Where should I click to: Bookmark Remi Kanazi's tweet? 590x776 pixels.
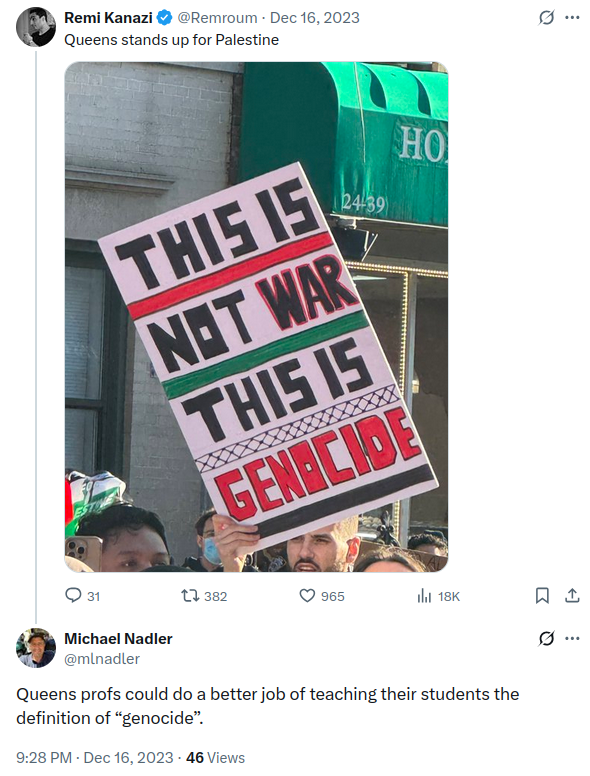[x=542, y=595]
